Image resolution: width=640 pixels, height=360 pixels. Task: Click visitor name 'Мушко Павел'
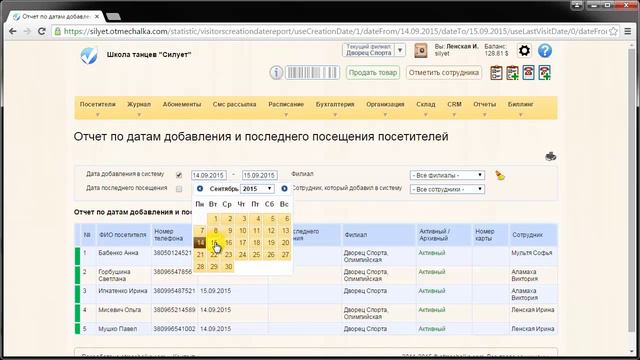(x=118, y=329)
